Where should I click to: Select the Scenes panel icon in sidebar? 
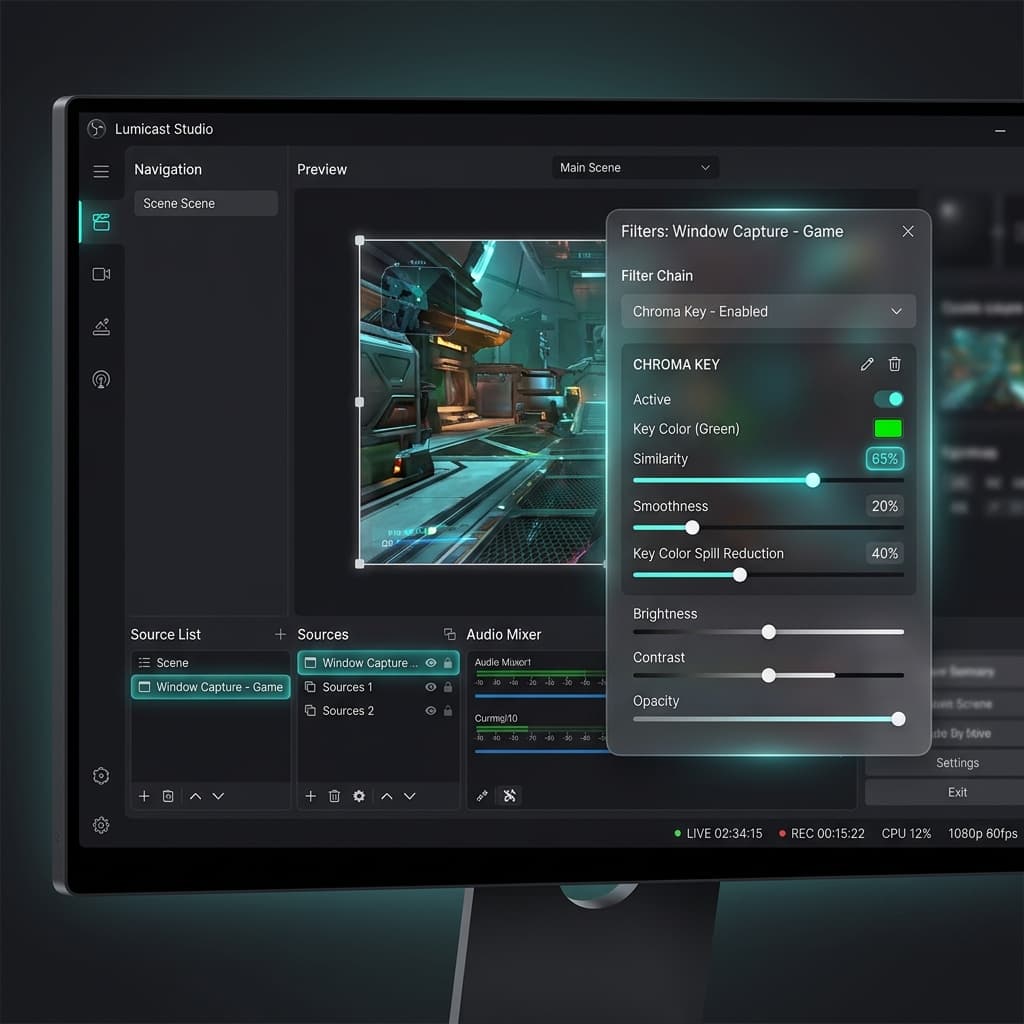click(x=100, y=222)
